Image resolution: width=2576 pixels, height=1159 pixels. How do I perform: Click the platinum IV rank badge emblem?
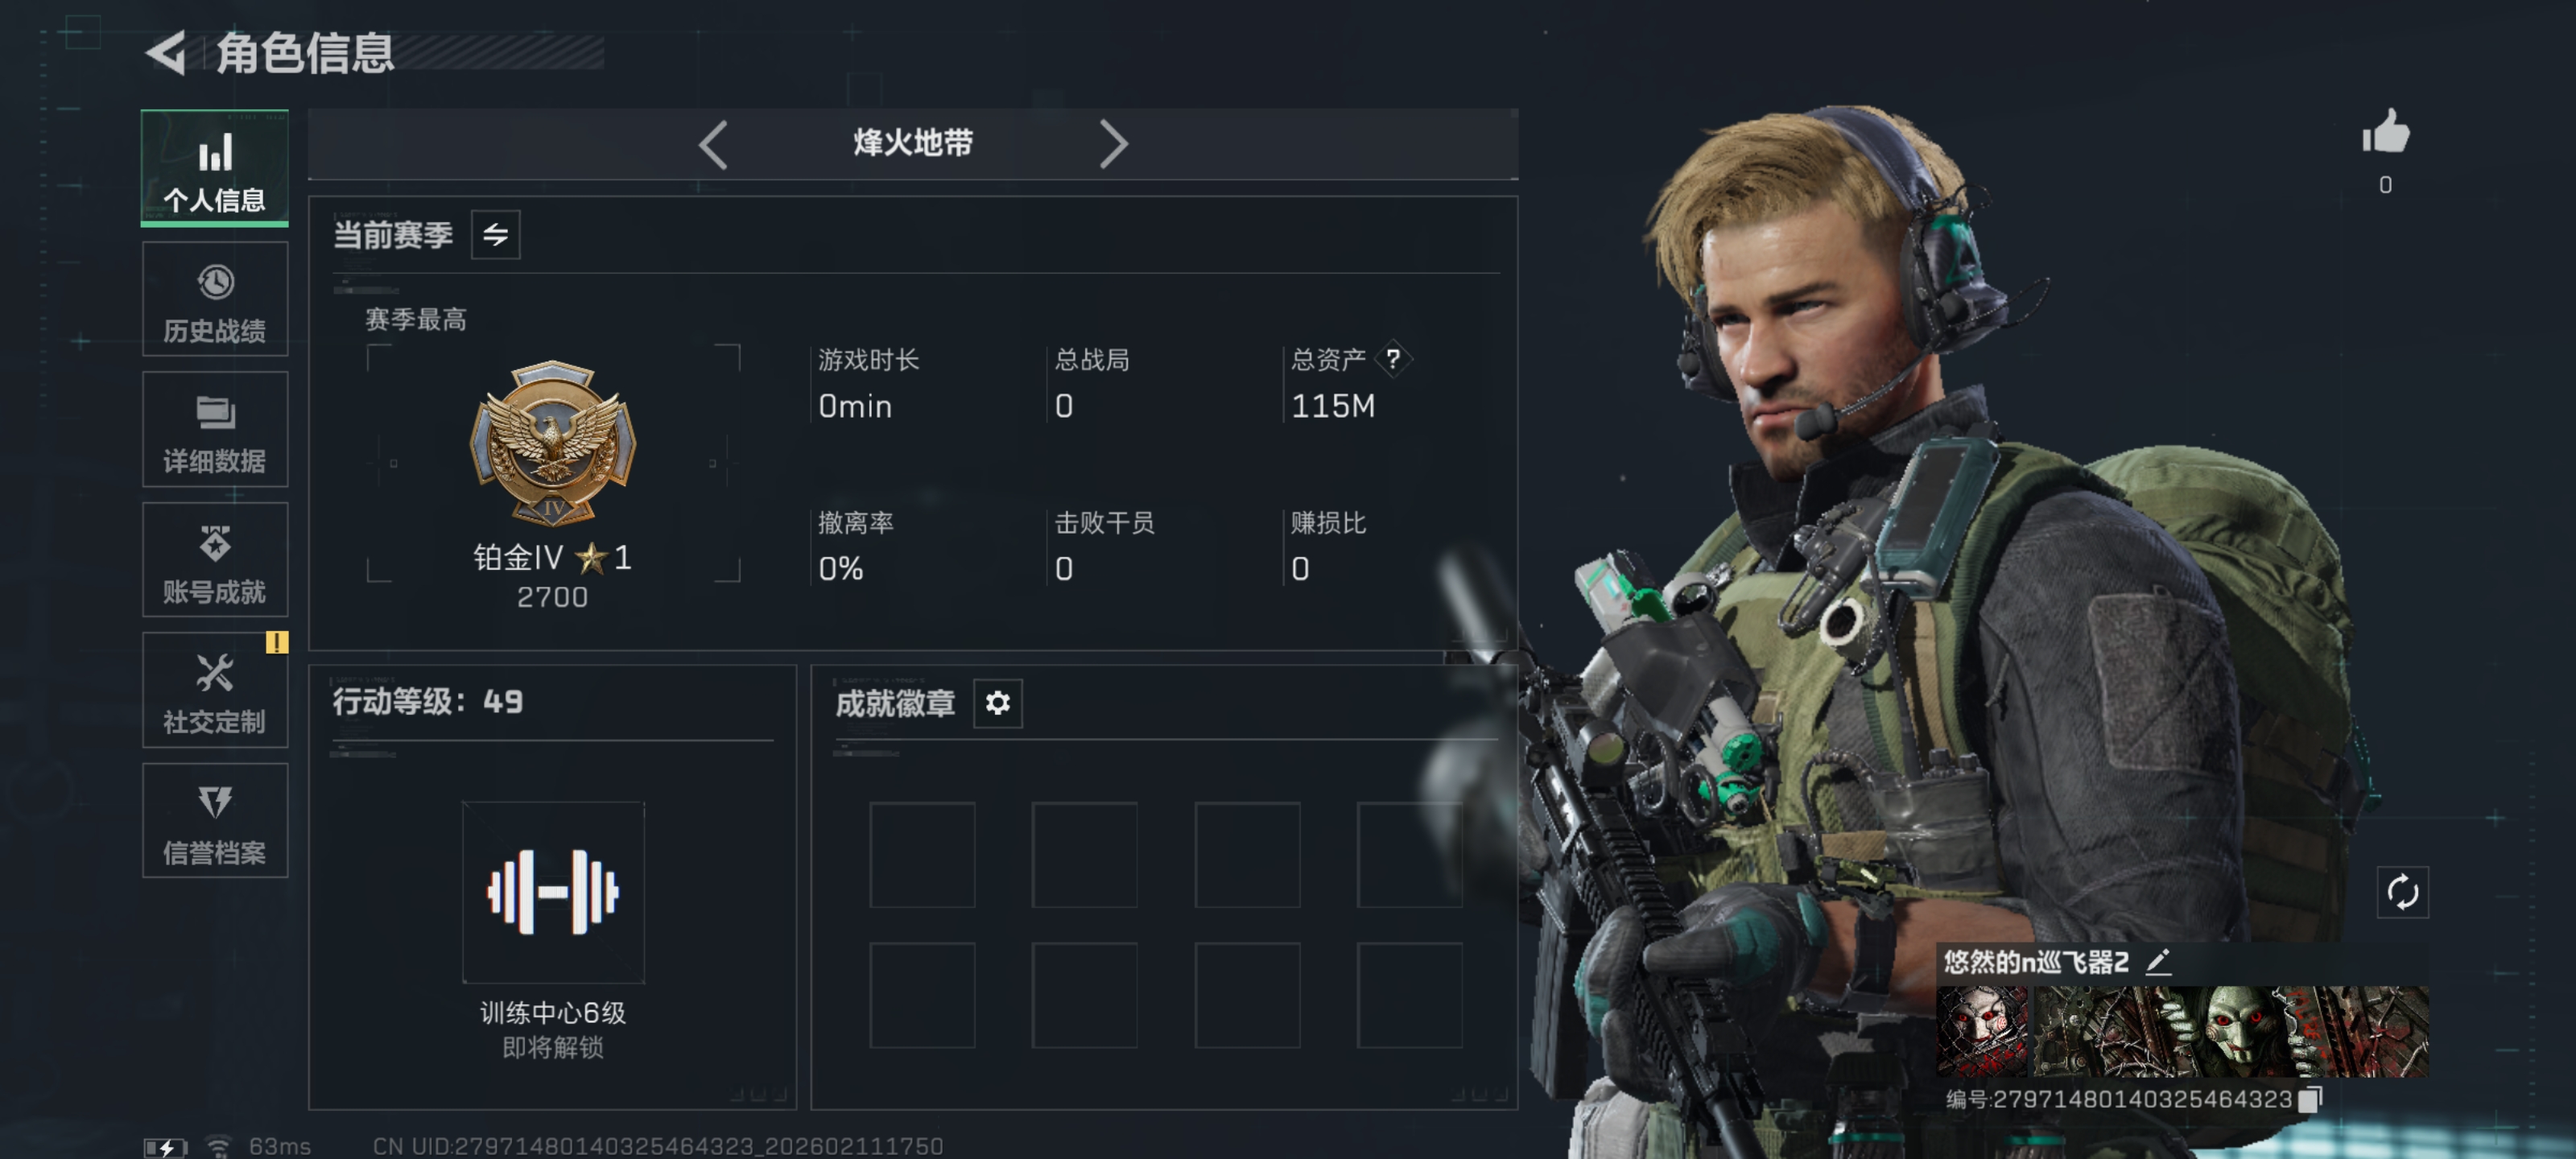click(553, 442)
